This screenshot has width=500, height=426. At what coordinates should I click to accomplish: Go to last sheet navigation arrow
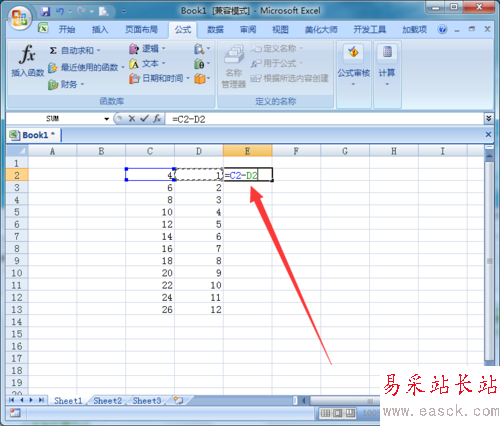41,400
